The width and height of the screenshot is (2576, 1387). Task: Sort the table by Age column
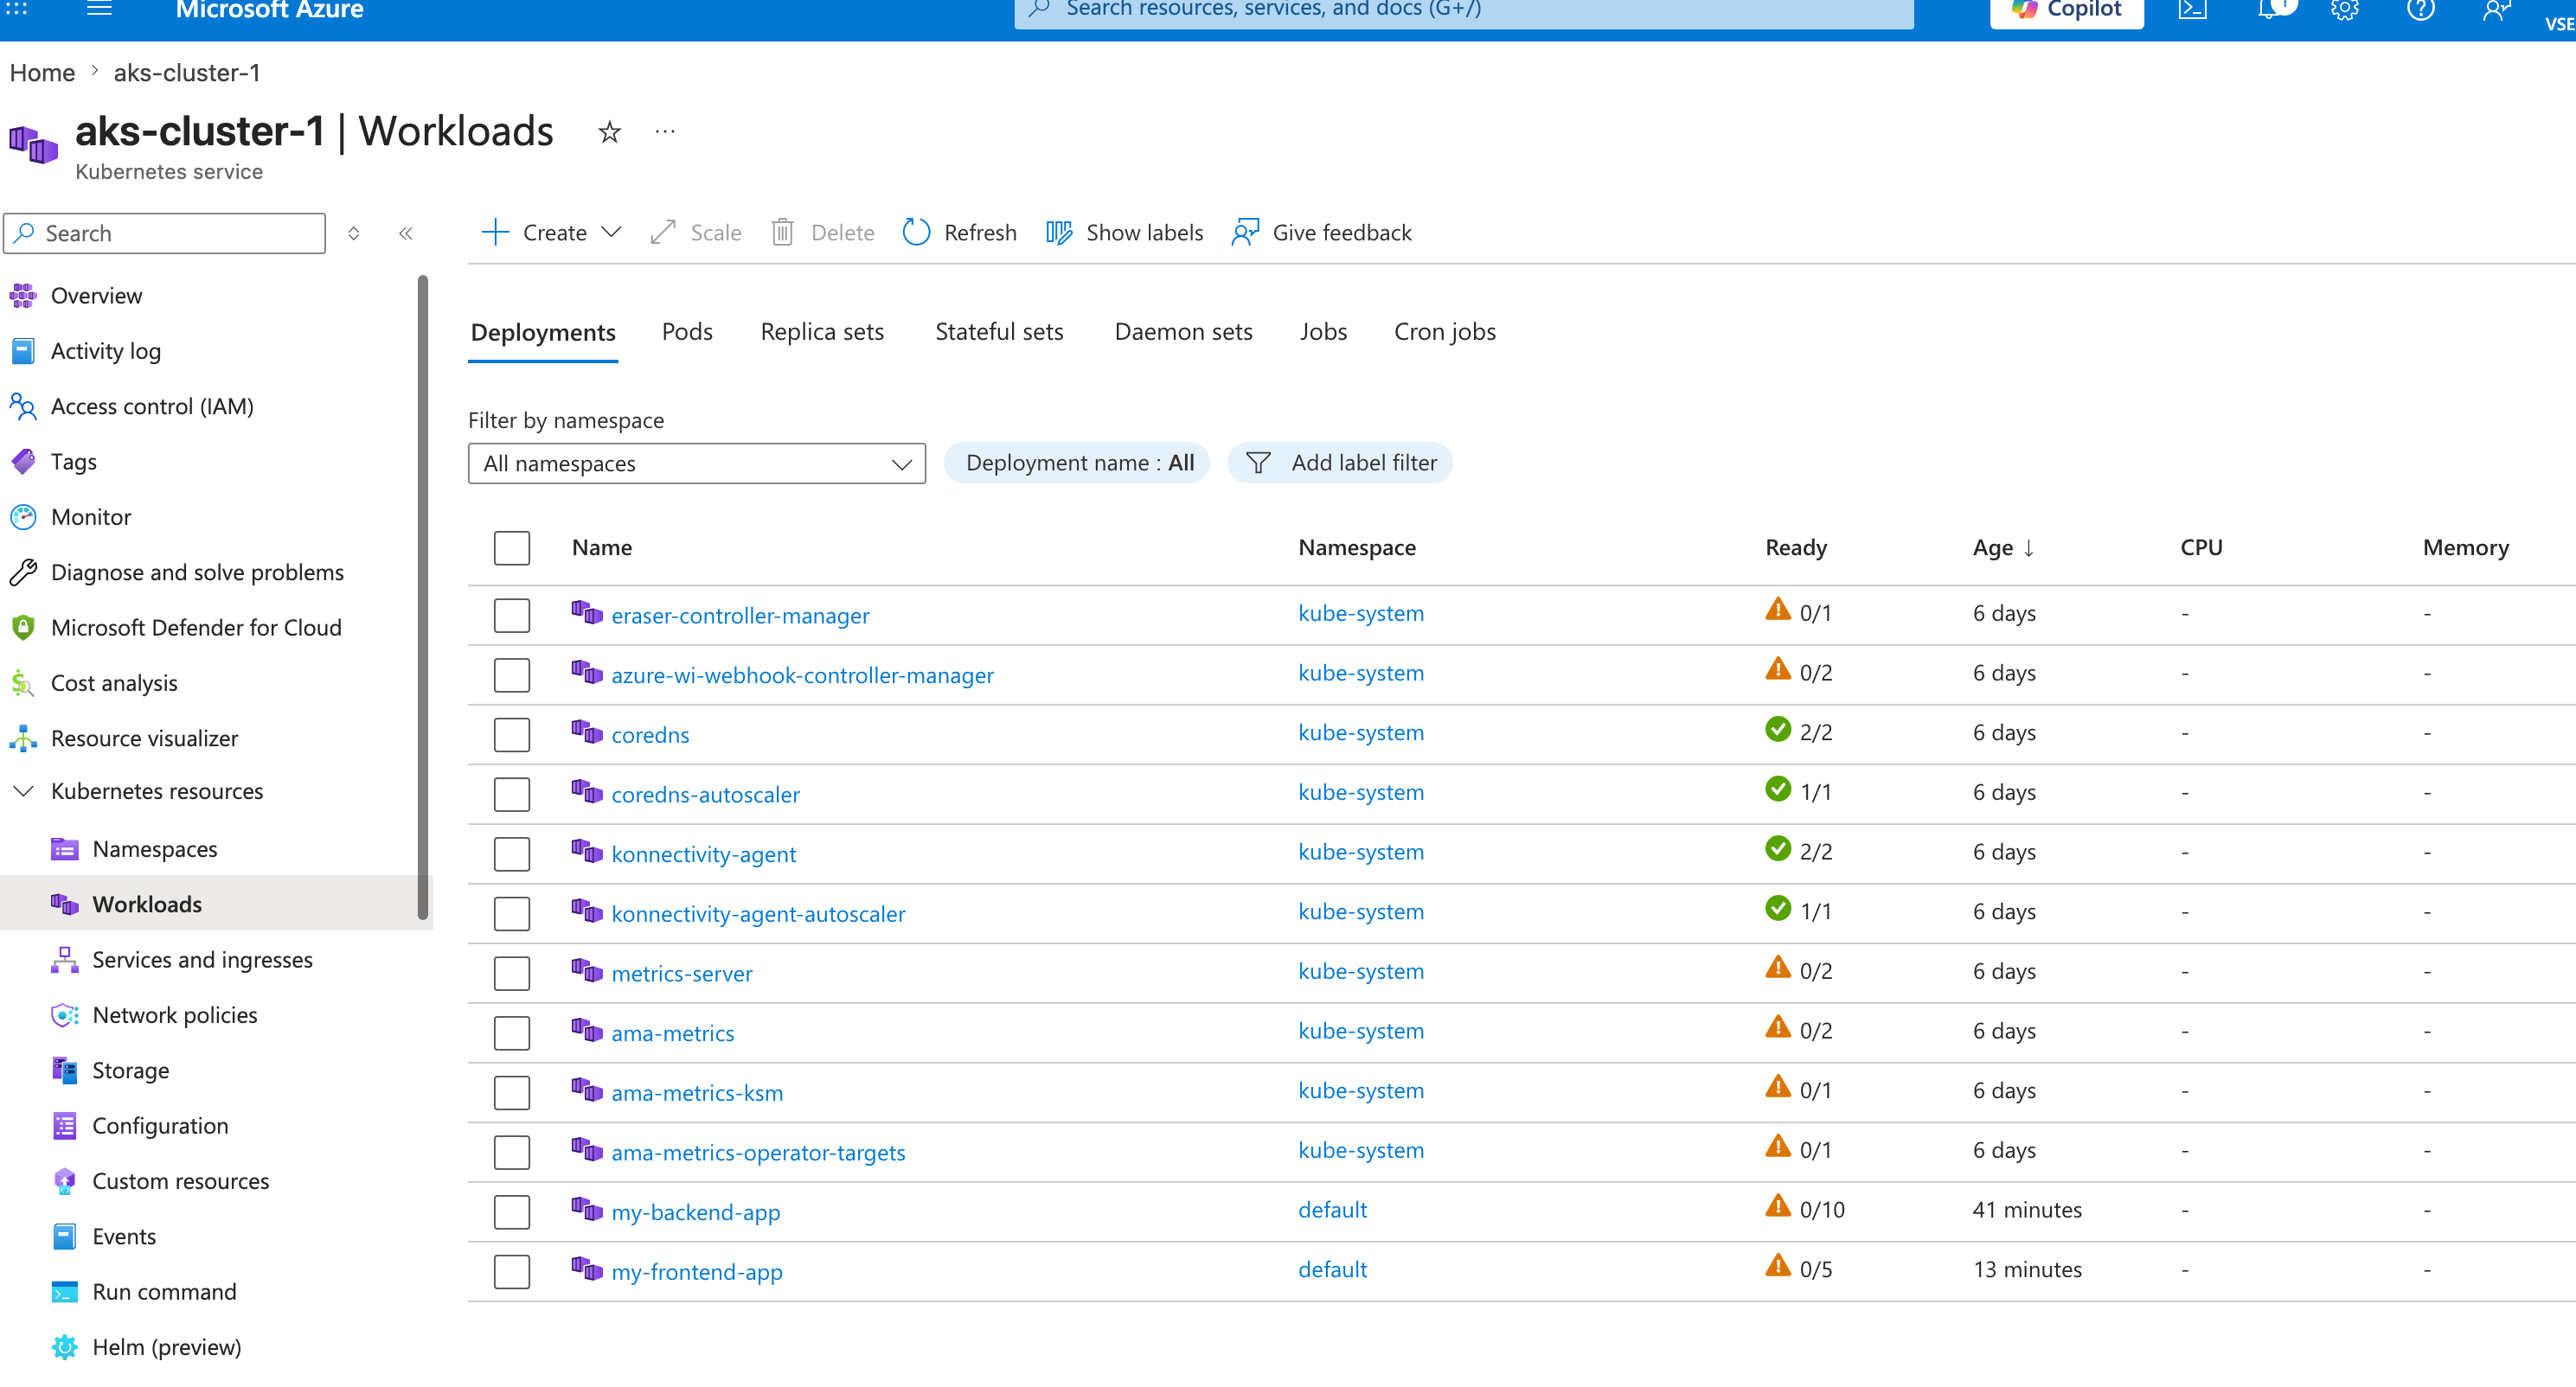2003,548
